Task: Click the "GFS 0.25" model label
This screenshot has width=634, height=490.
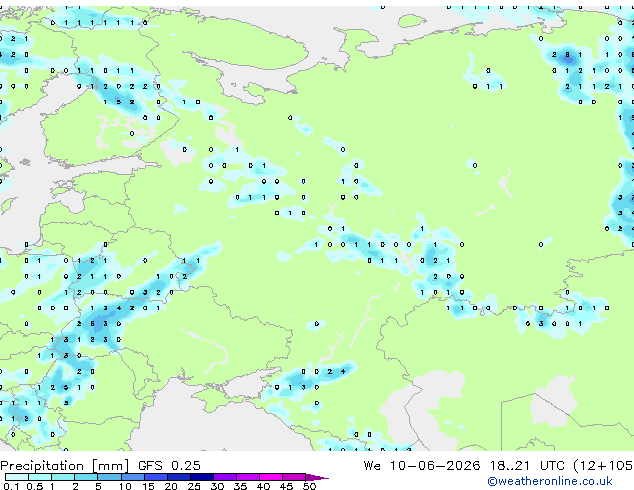Action: [169, 466]
